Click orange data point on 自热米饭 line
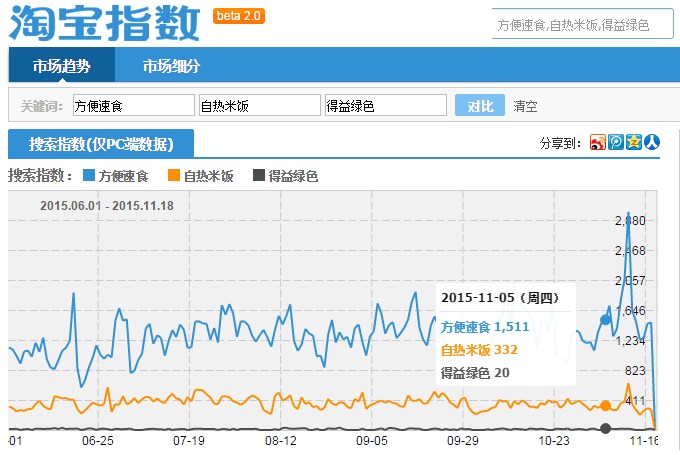Screen dimensions: 680x455 tap(605, 405)
